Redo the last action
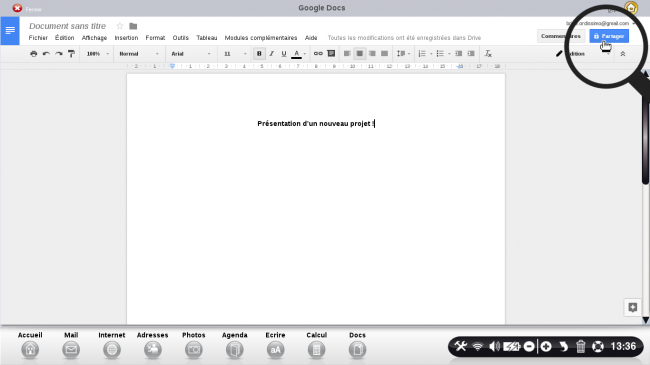Image resolution: width=650 pixels, height=365 pixels. coord(59,54)
